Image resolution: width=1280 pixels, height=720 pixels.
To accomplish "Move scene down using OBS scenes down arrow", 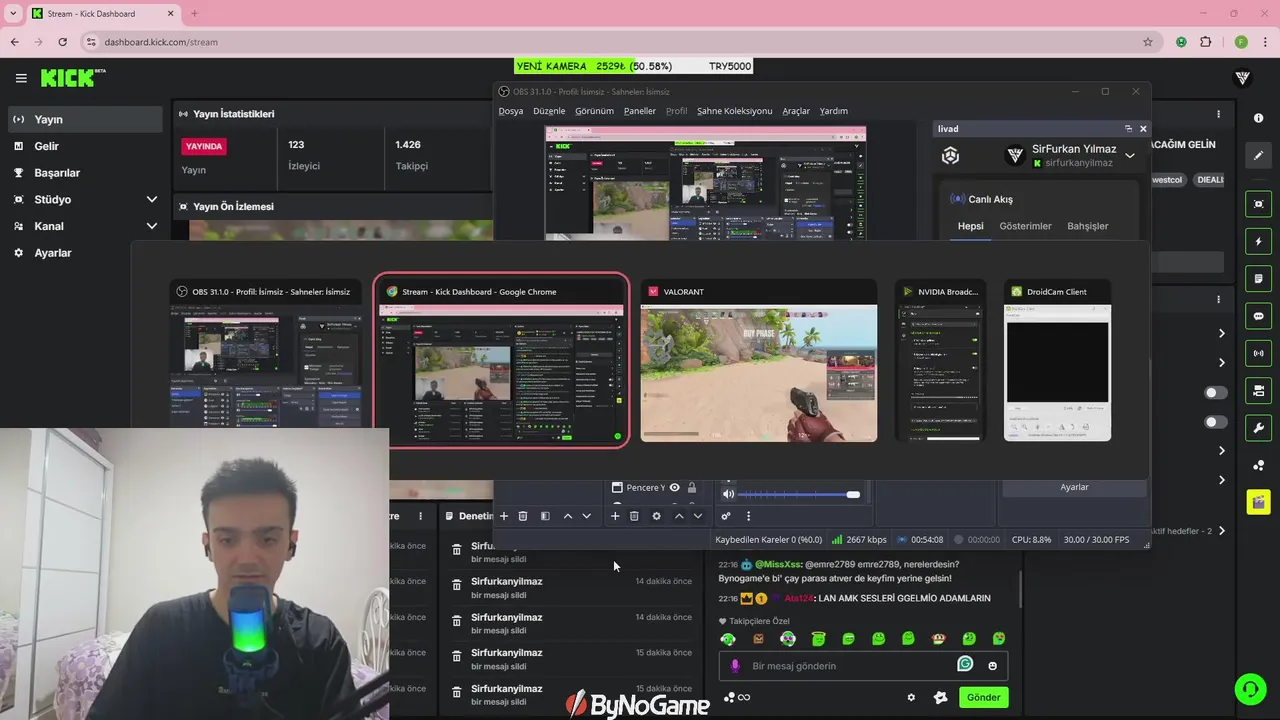I will pyautogui.click(x=586, y=516).
